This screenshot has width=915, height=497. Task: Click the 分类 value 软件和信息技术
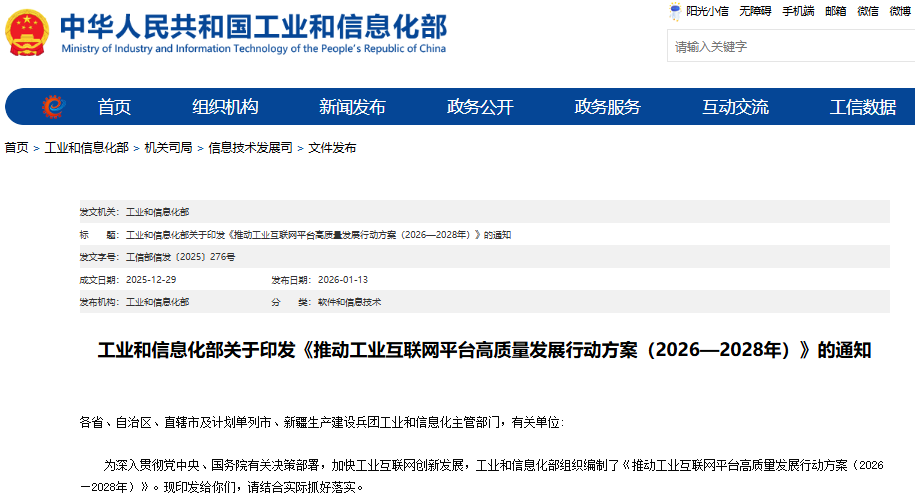click(350, 302)
